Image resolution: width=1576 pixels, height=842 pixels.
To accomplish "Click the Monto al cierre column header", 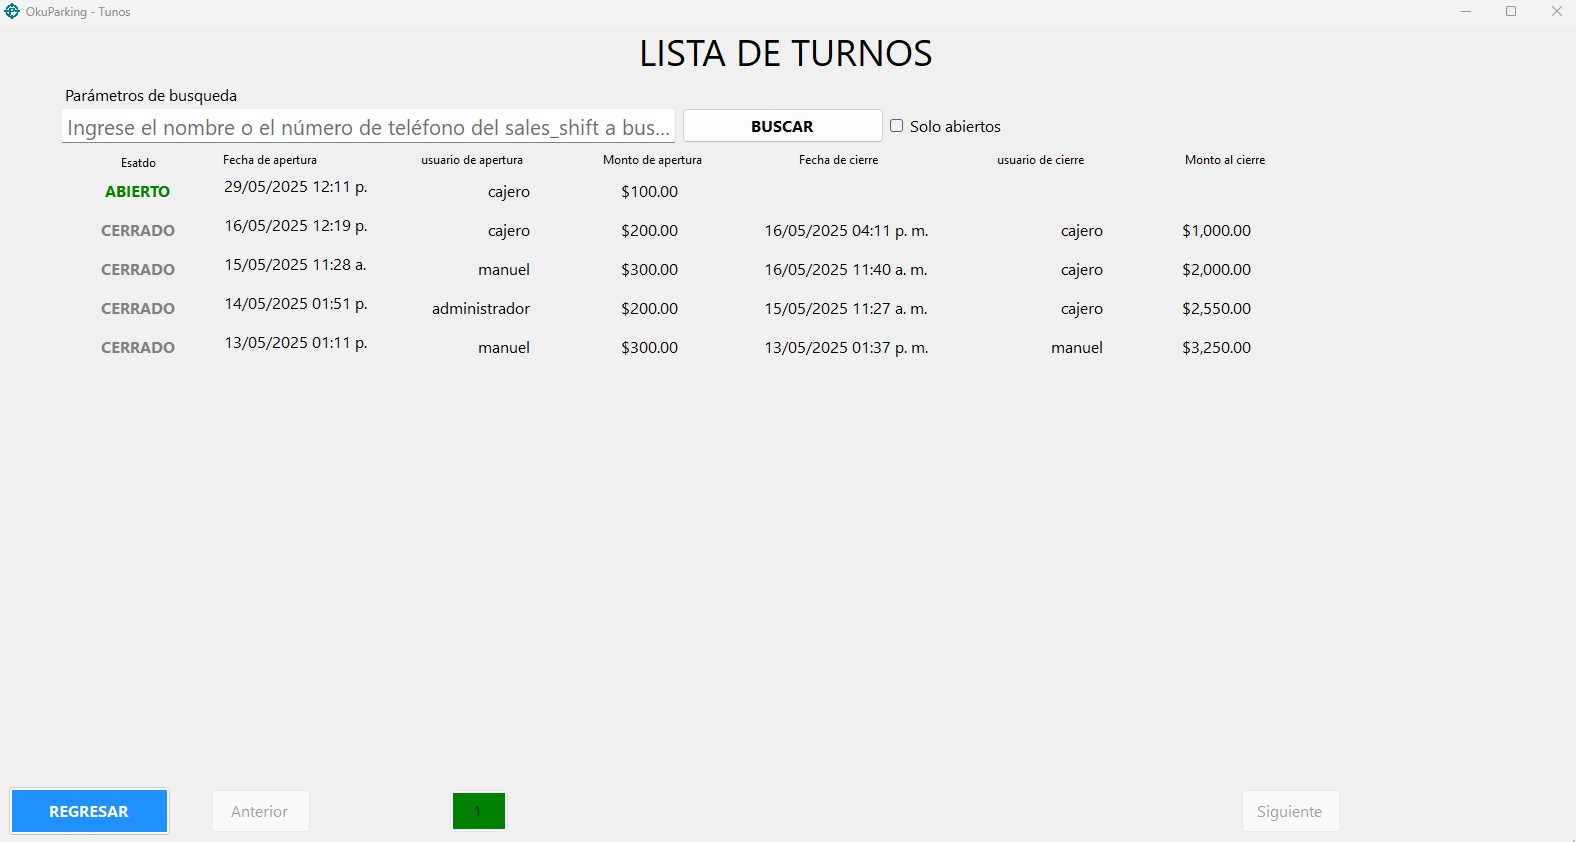I will (1225, 160).
